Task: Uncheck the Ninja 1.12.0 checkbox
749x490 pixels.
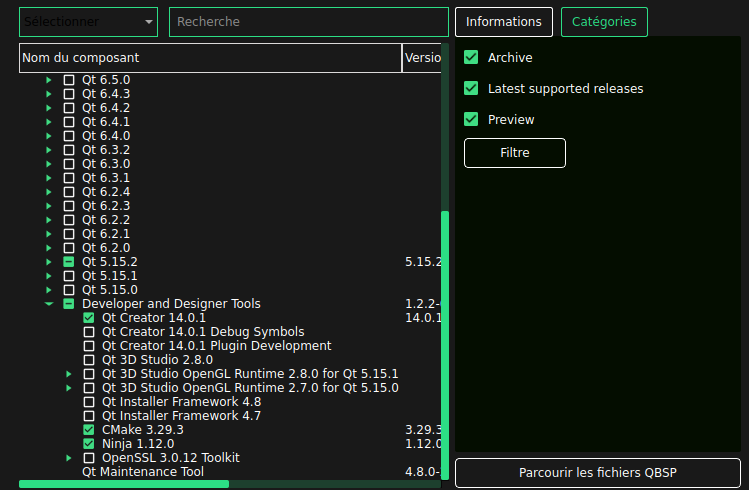Action: 89,444
